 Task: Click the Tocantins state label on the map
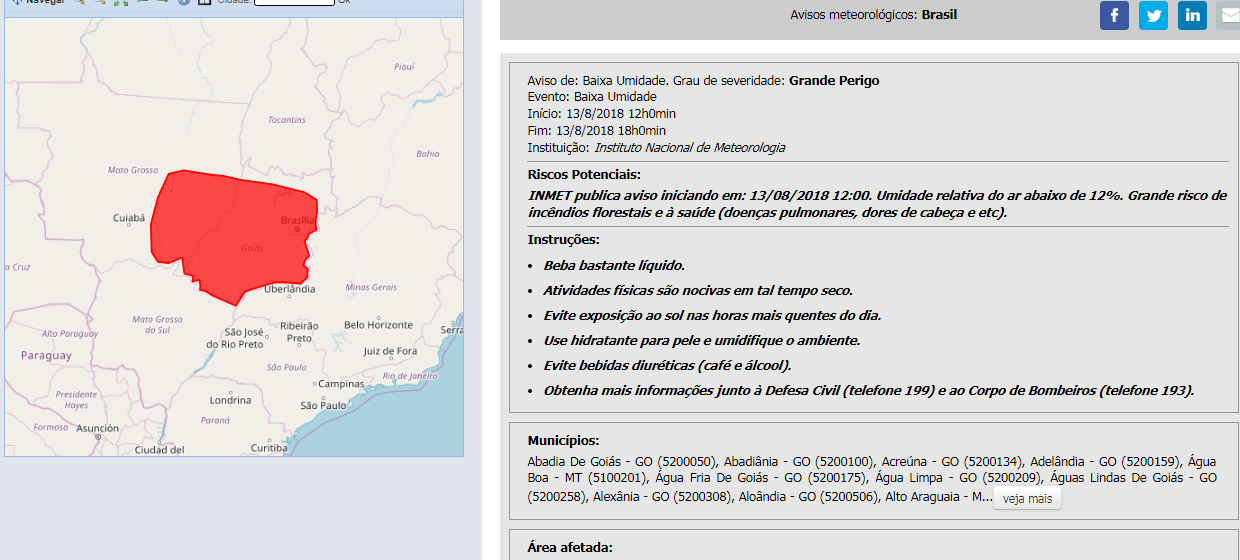[287, 120]
